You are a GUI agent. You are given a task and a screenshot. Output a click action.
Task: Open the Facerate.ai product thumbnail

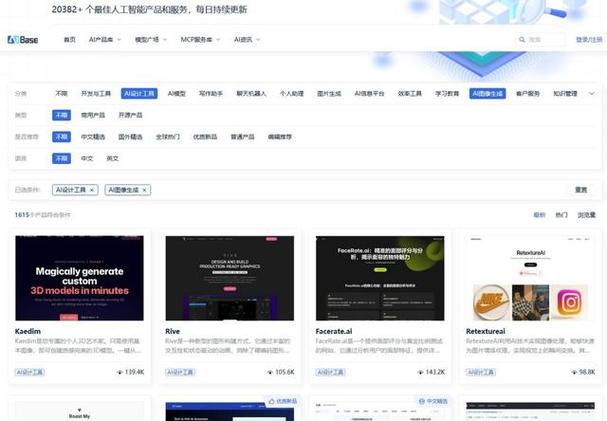click(x=380, y=278)
